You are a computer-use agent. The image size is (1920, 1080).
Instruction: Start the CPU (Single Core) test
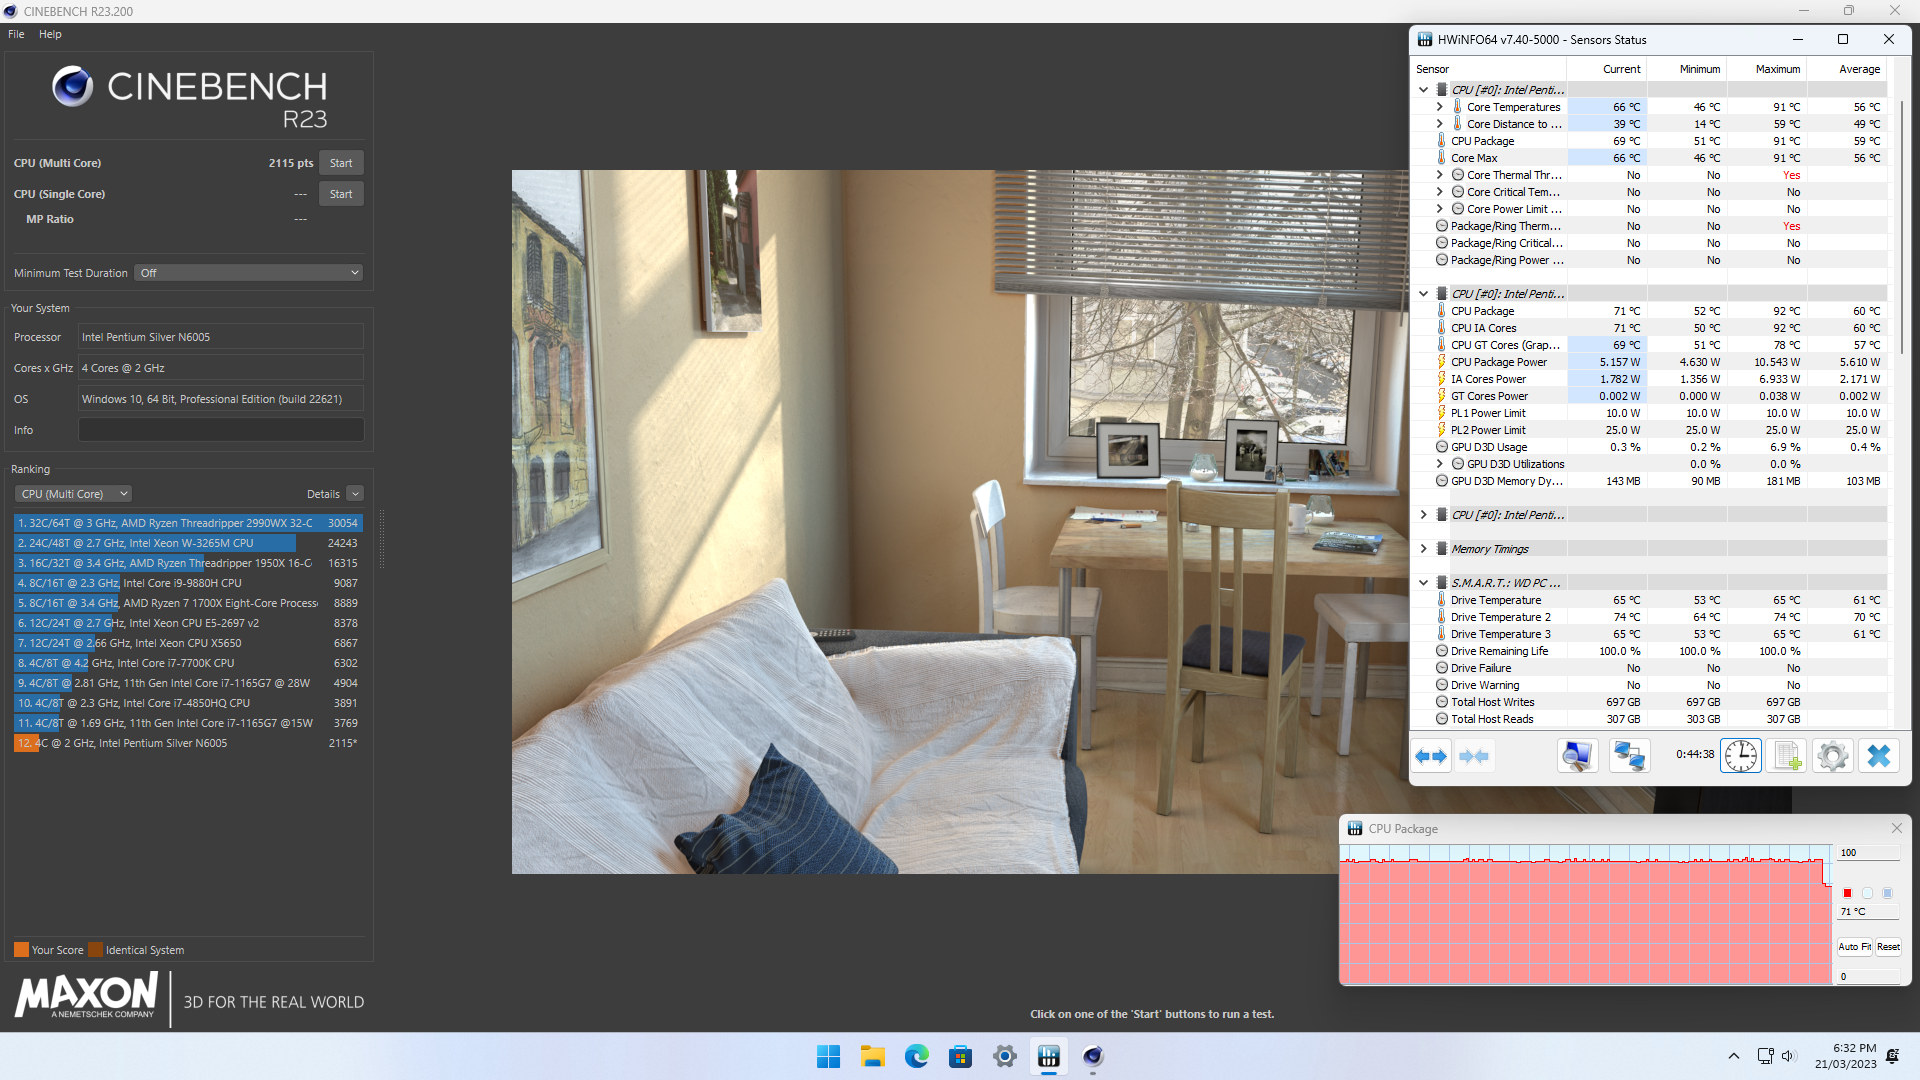341,194
